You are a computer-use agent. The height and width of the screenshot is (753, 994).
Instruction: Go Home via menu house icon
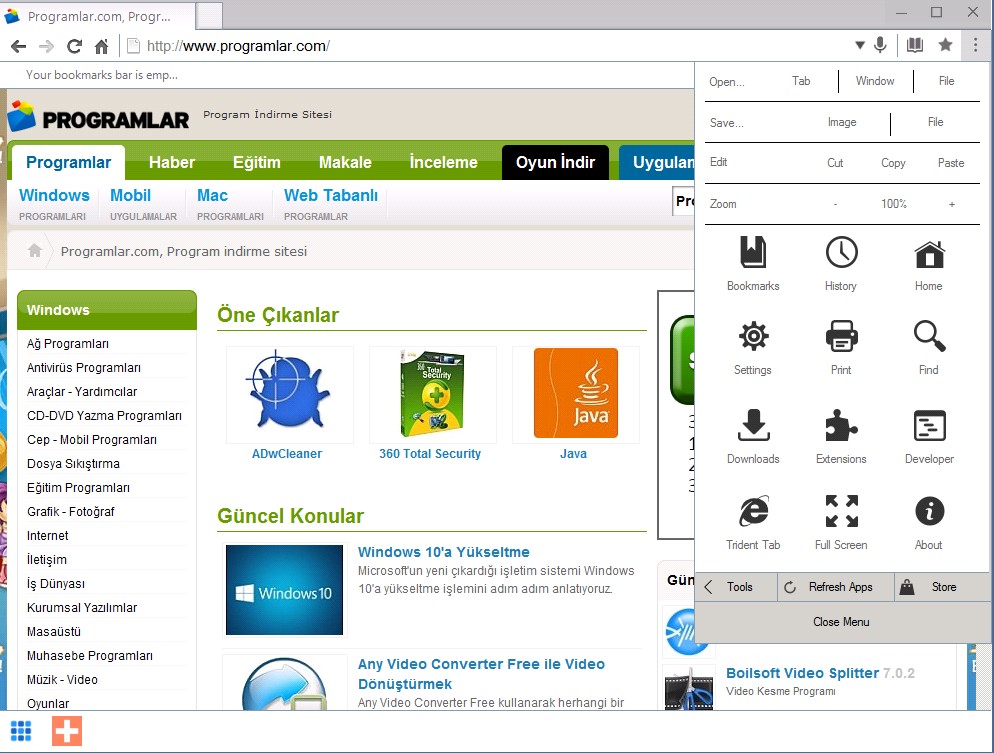coord(929,254)
